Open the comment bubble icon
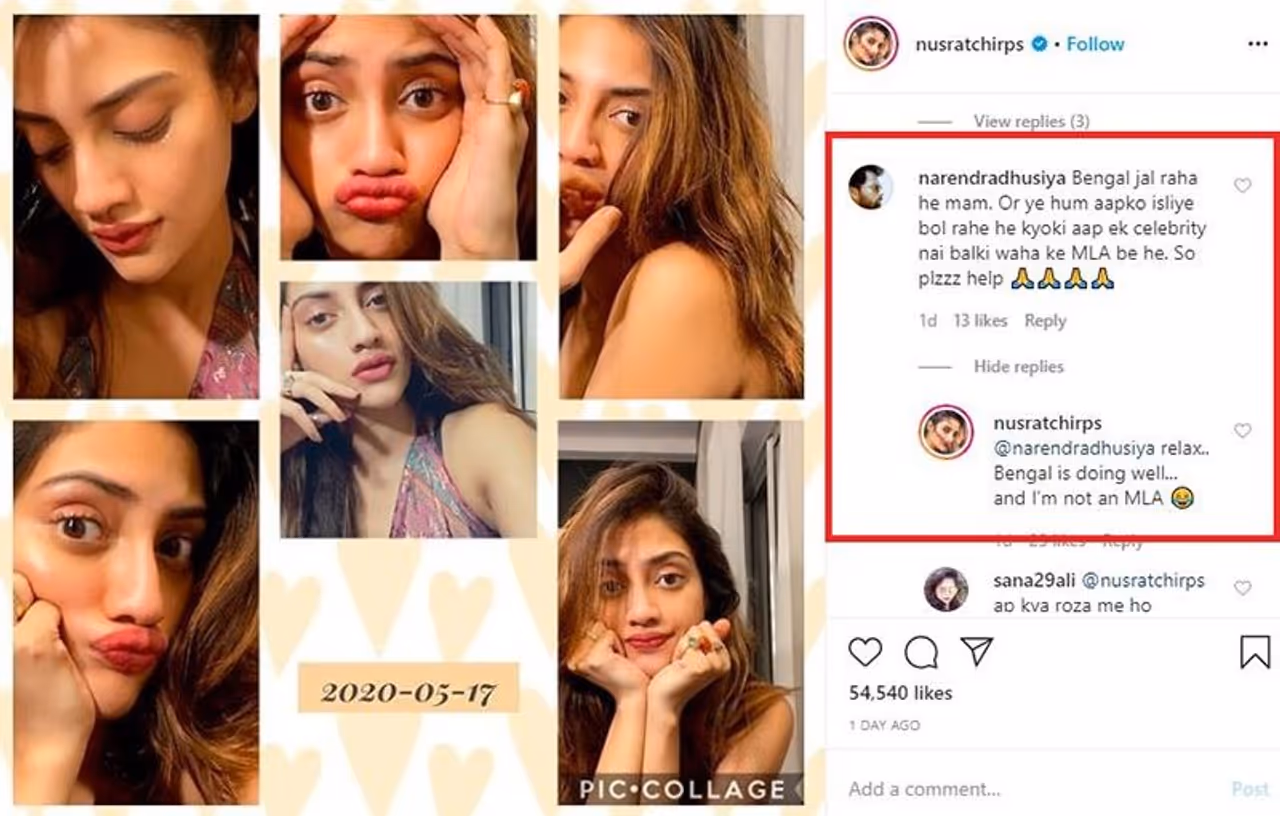 [x=921, y=652]
